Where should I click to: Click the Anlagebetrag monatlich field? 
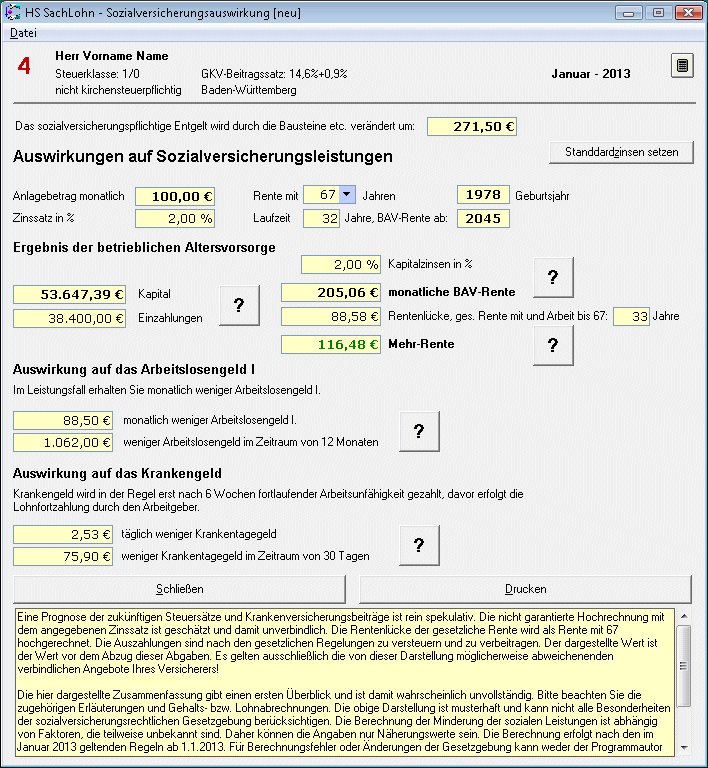(x=174, y=196)
